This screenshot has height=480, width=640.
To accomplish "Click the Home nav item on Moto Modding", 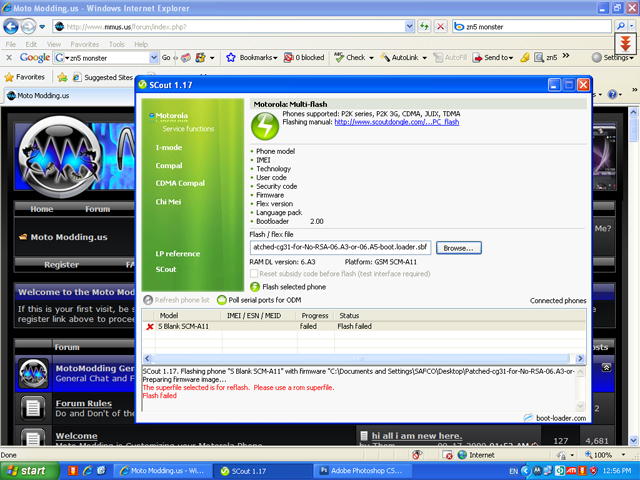I will pos(42,209).
